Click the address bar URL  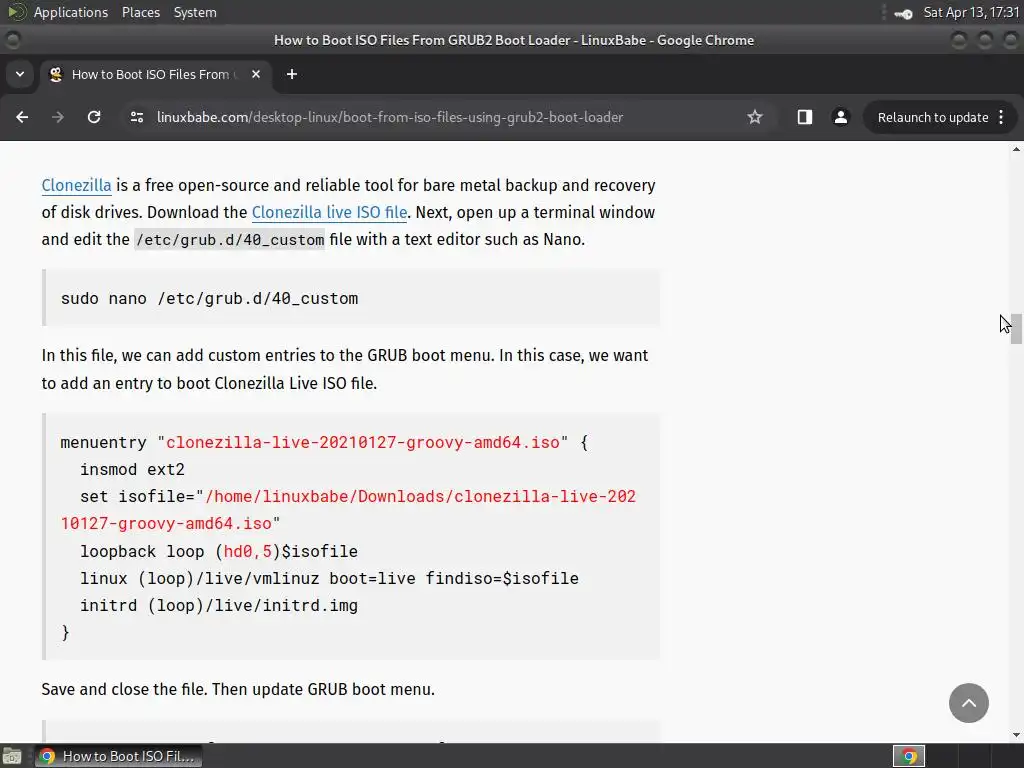point(390,118)
